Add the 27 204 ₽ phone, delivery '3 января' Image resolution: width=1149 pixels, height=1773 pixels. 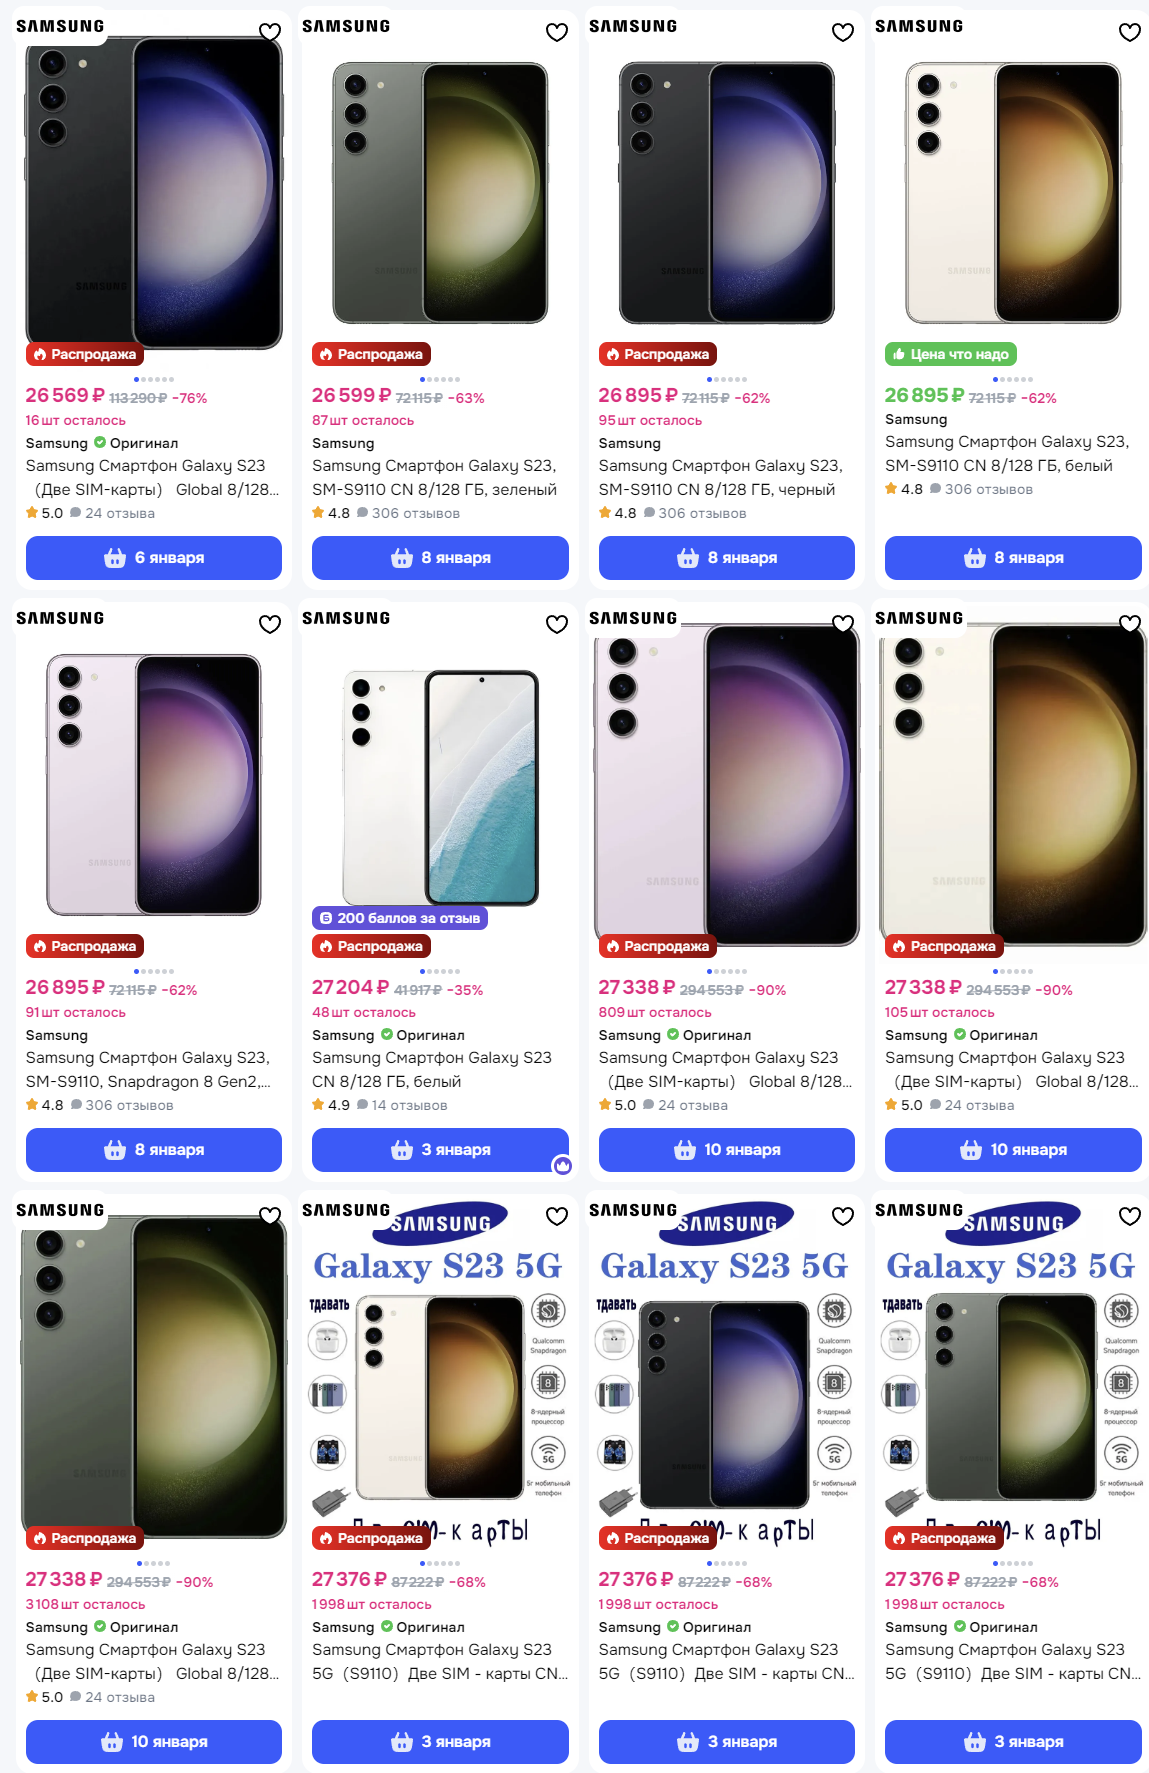point(440,1150)
